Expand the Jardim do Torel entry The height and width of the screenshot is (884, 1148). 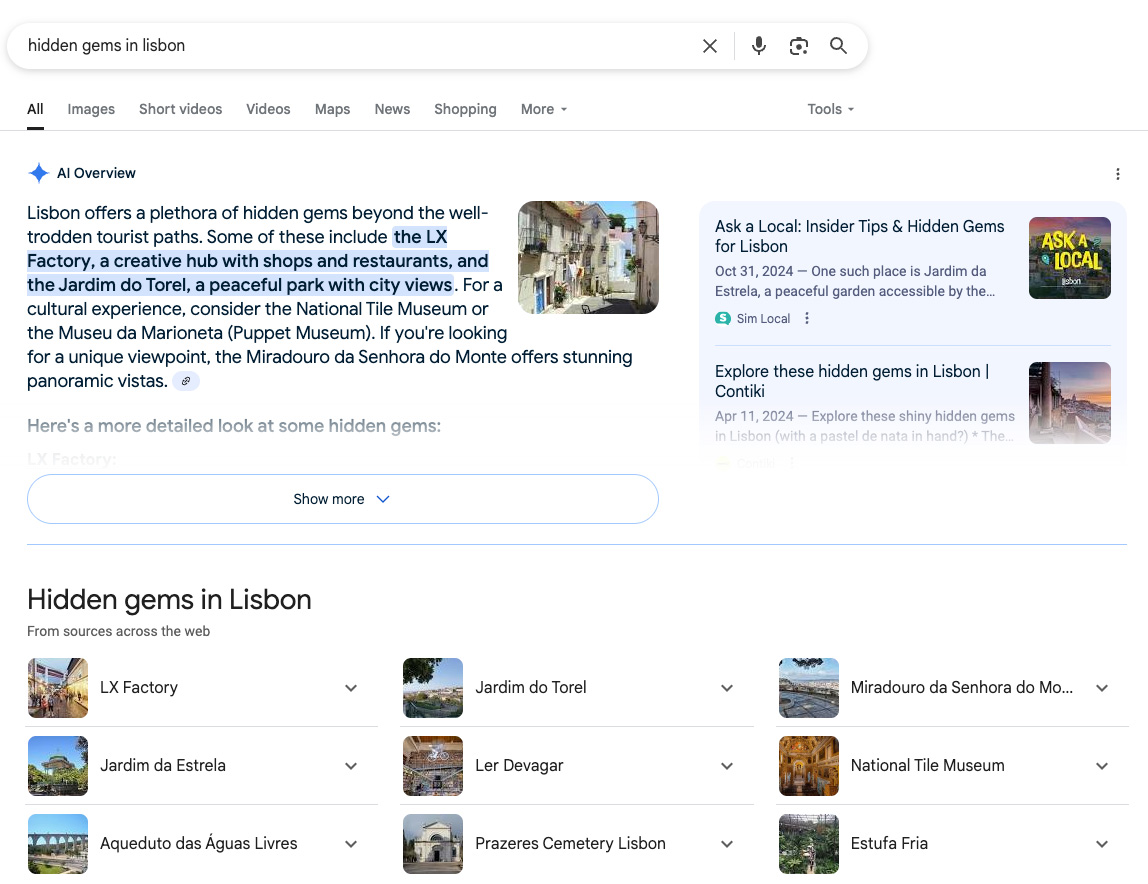pyautogui.click(x=727, y=688)
